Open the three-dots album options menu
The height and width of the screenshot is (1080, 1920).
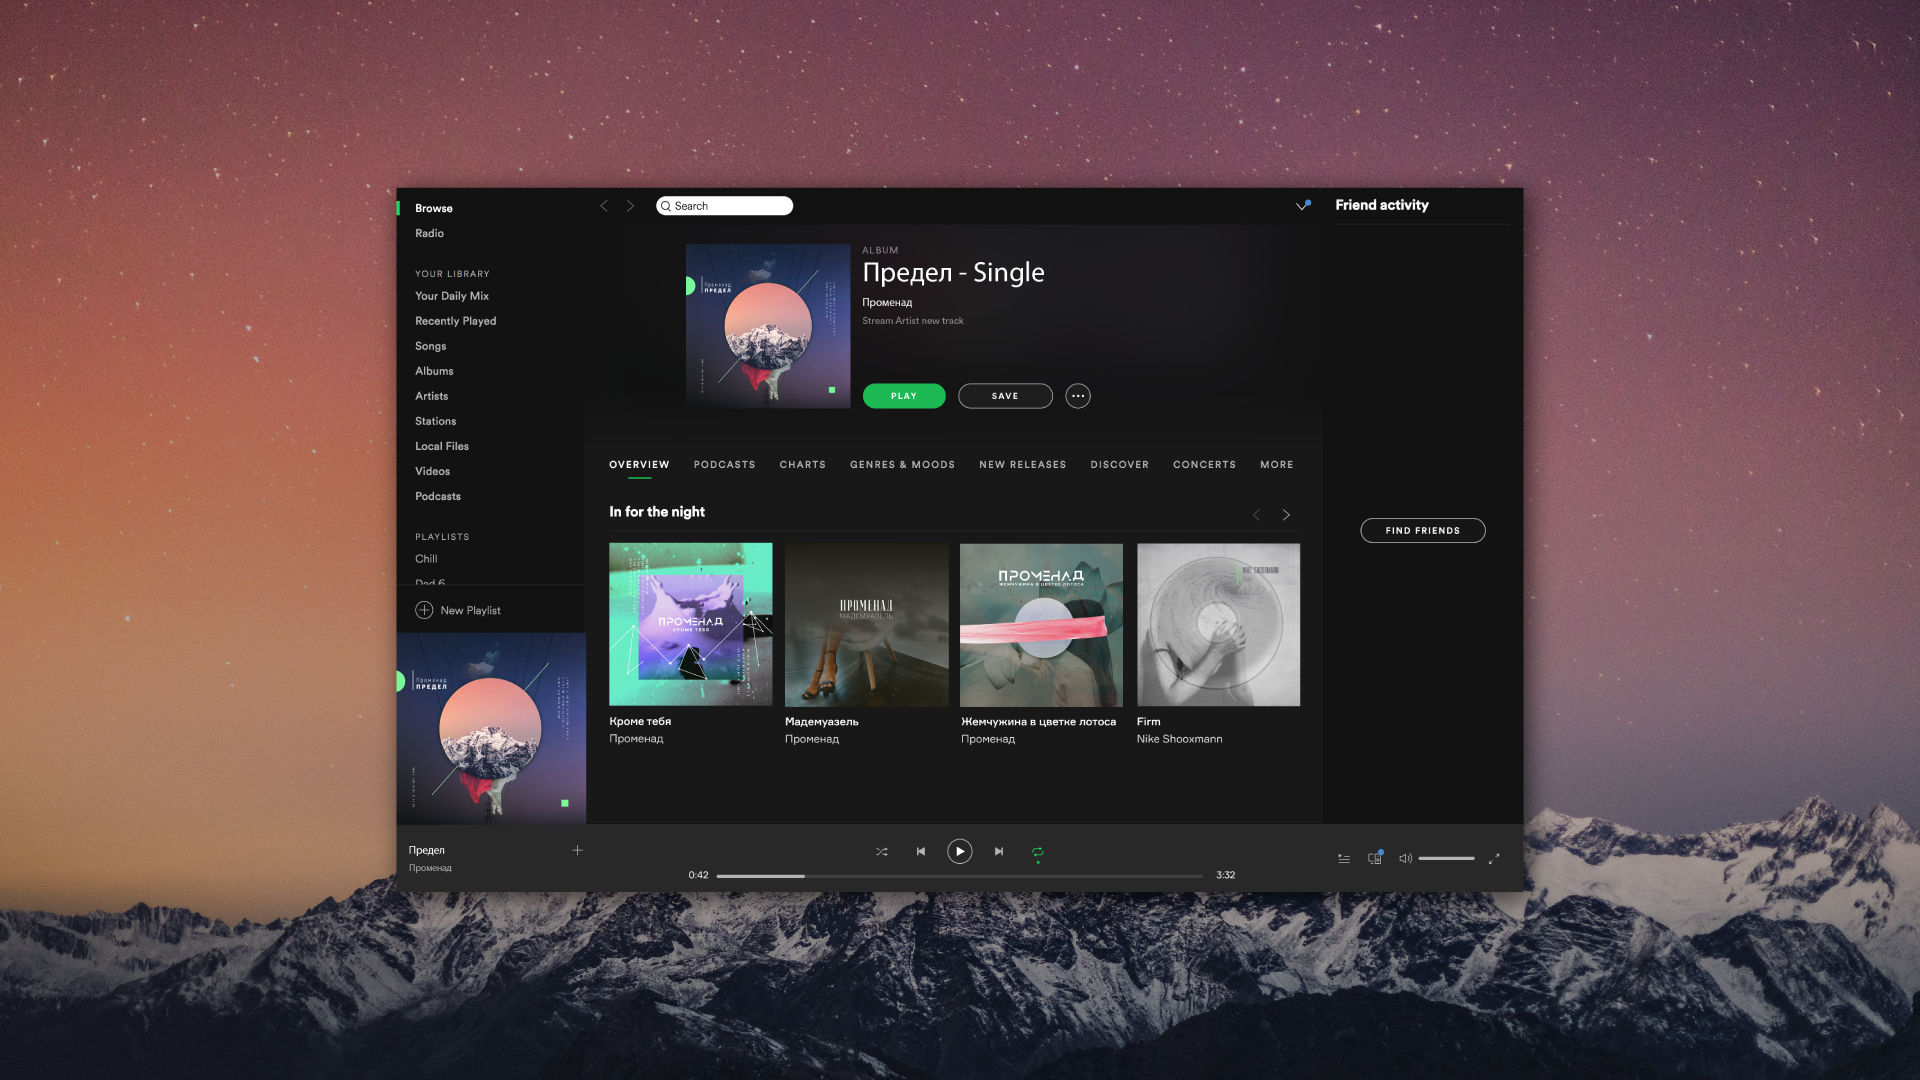point(1077,396)
